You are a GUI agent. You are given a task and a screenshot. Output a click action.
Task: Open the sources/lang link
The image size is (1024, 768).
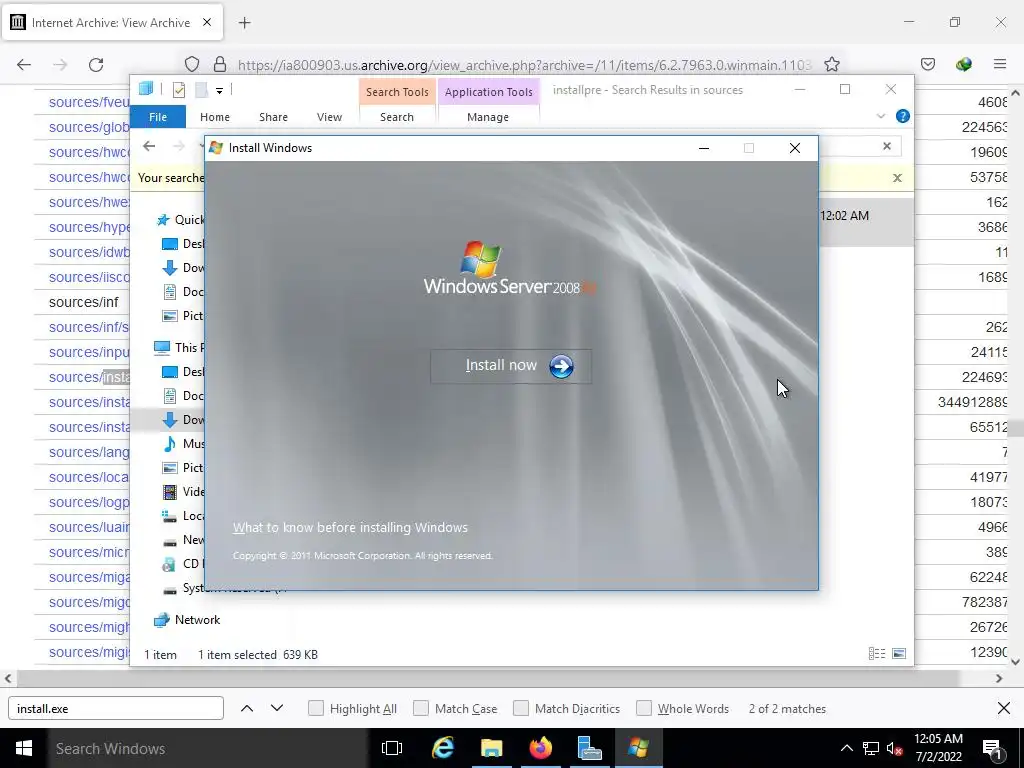tap(89, 453)
